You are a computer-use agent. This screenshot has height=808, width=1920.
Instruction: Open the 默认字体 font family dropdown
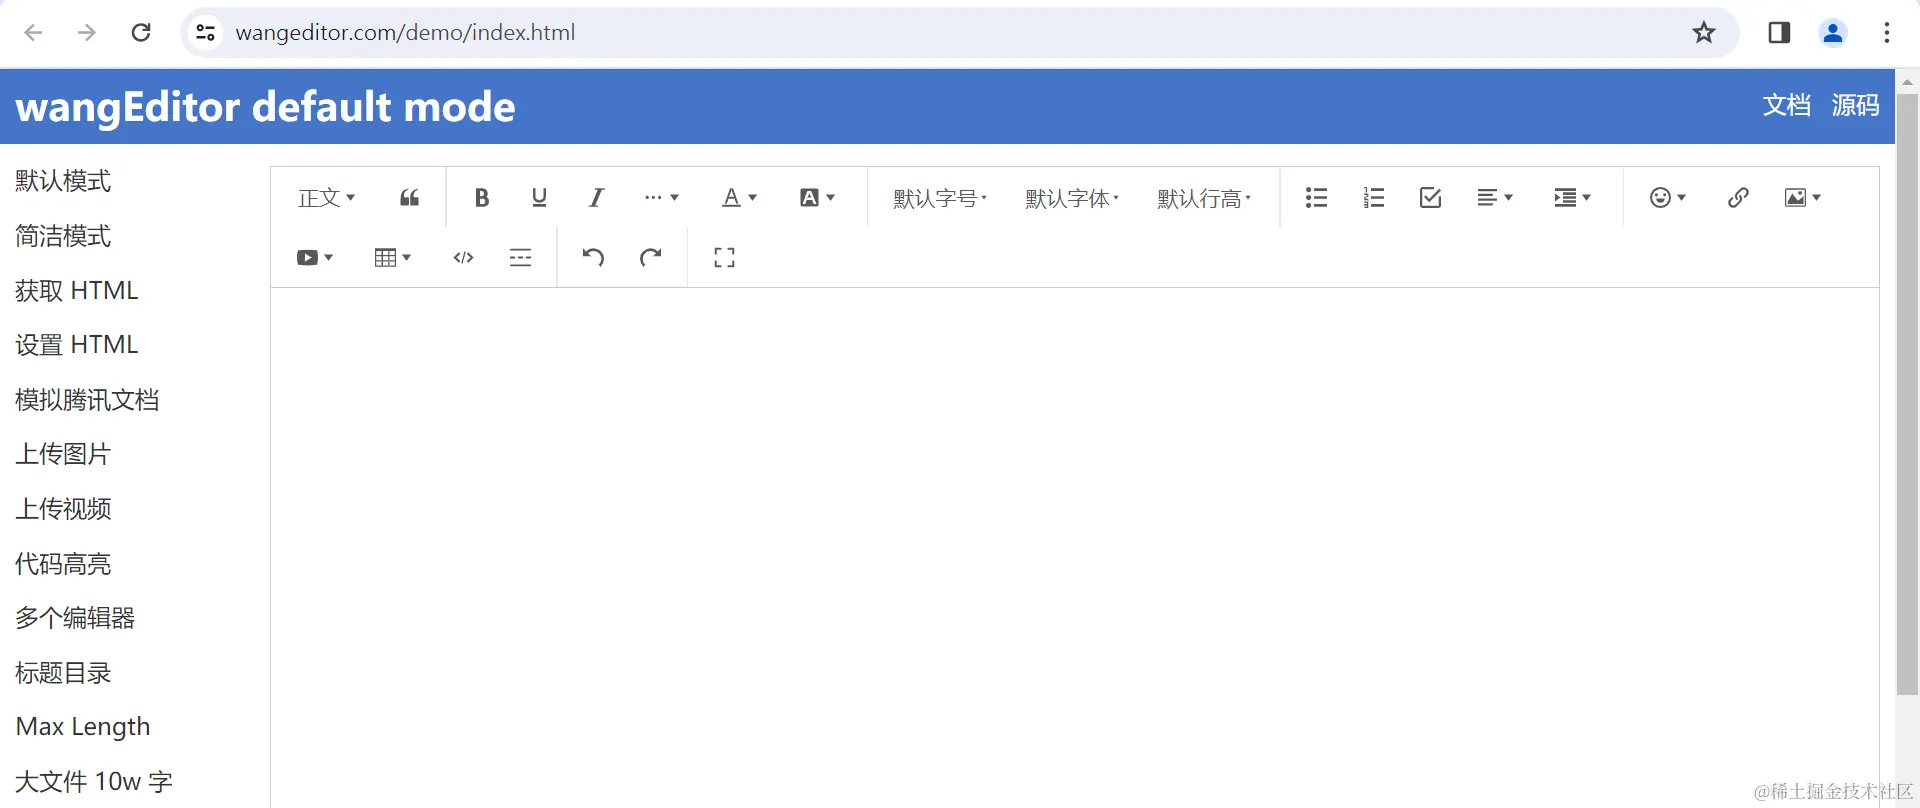[x=1072, y=198]
